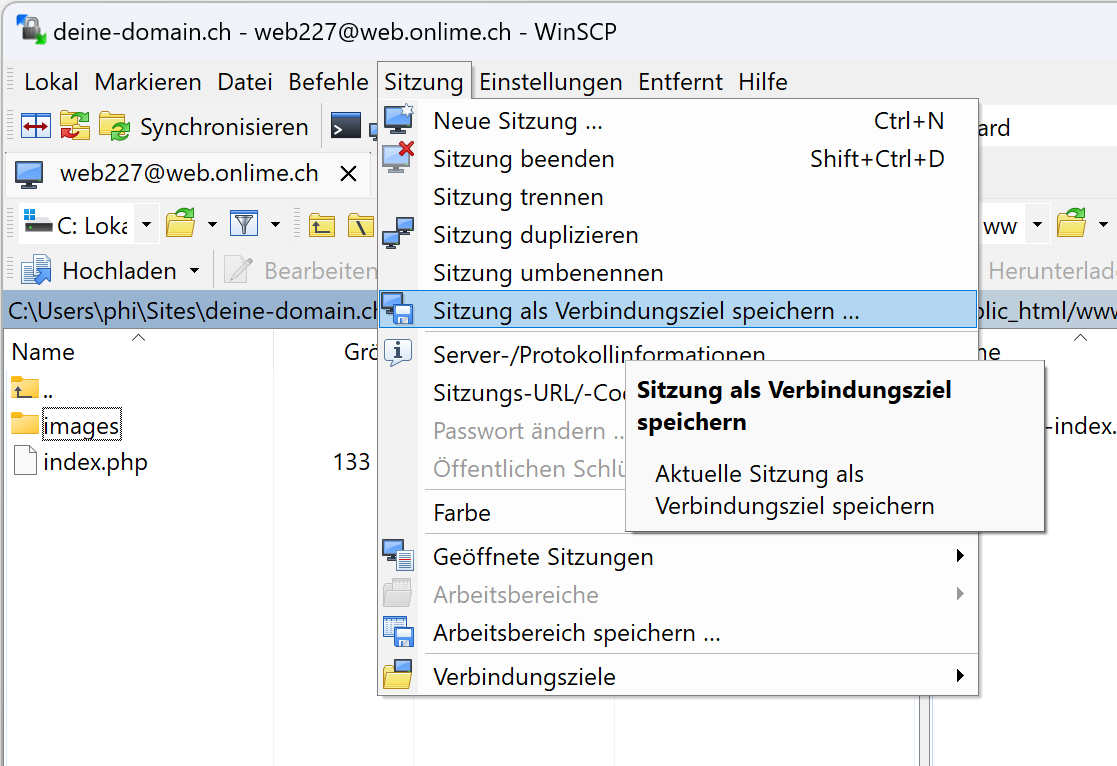
Task: Close the web227@web.onlime.ch session tab
Action: point(348,173)
